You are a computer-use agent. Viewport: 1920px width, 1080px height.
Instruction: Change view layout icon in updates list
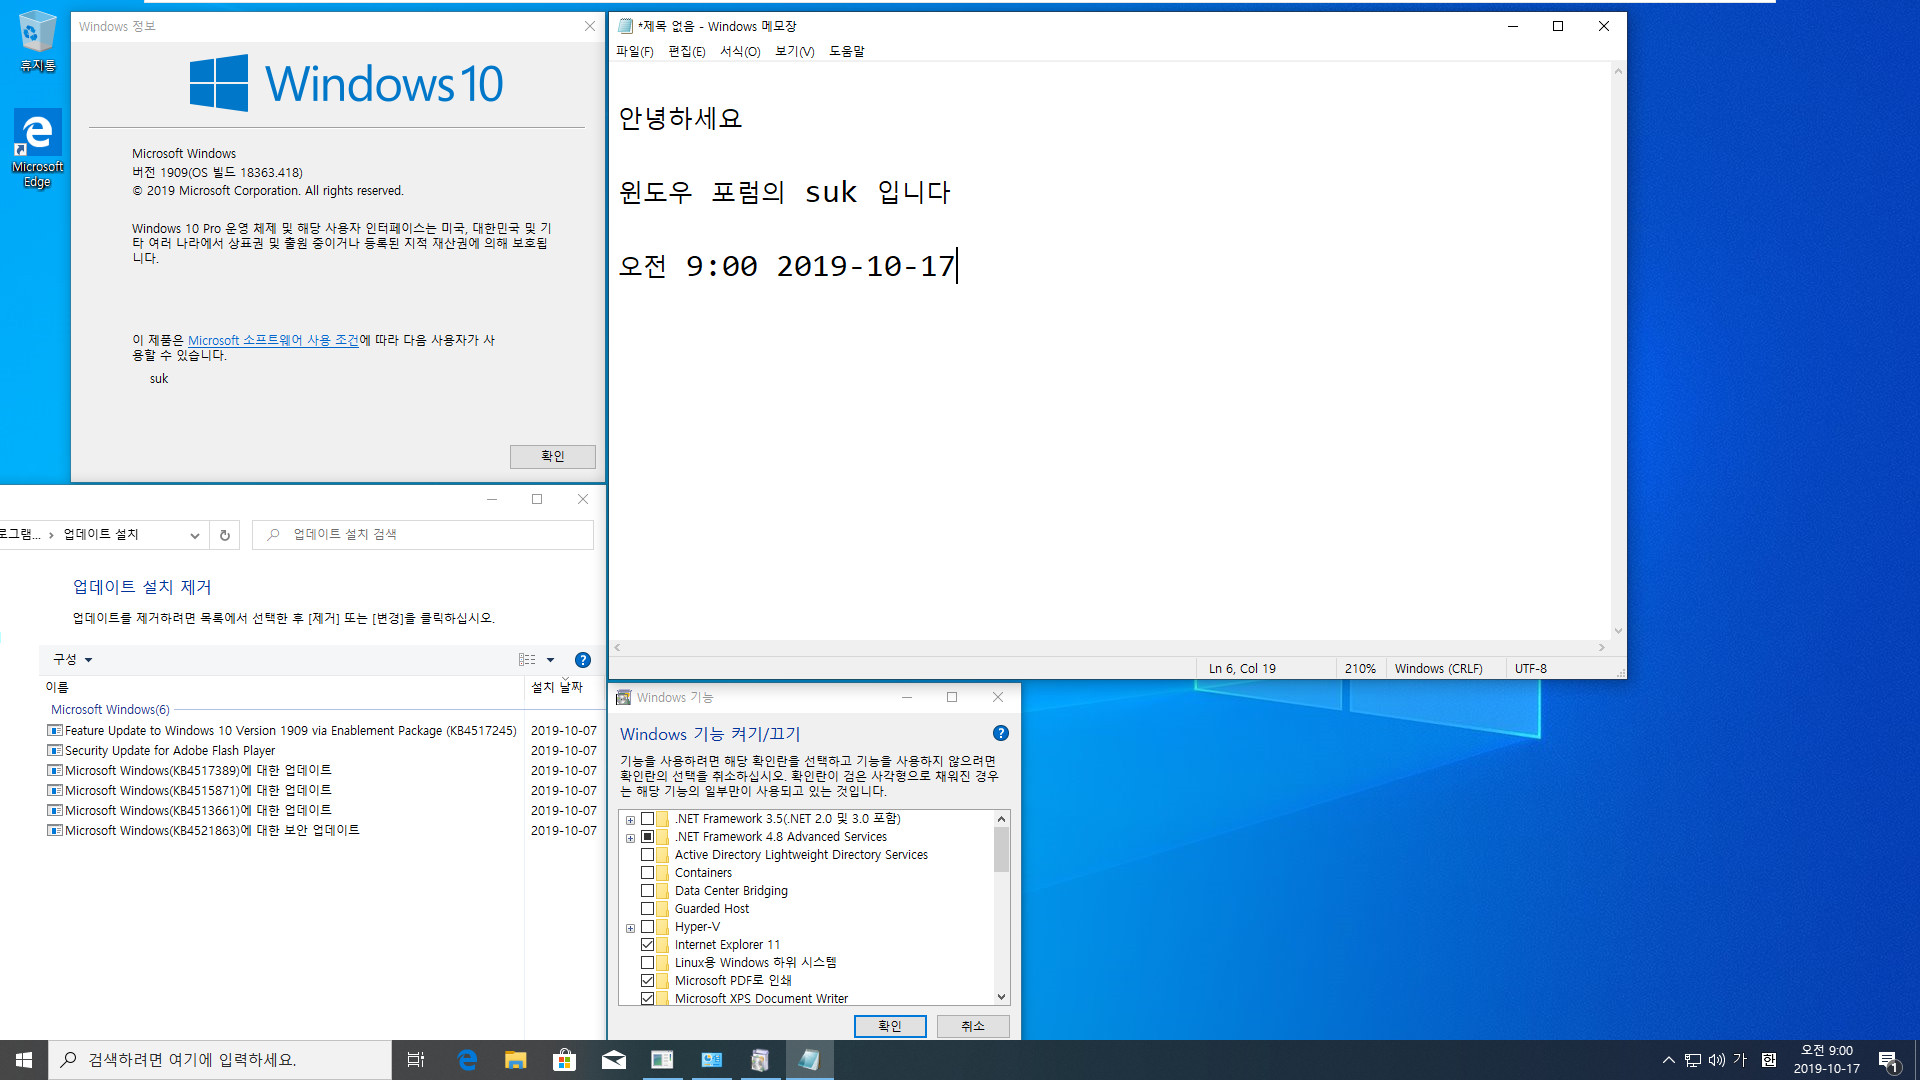pos(527,660)
